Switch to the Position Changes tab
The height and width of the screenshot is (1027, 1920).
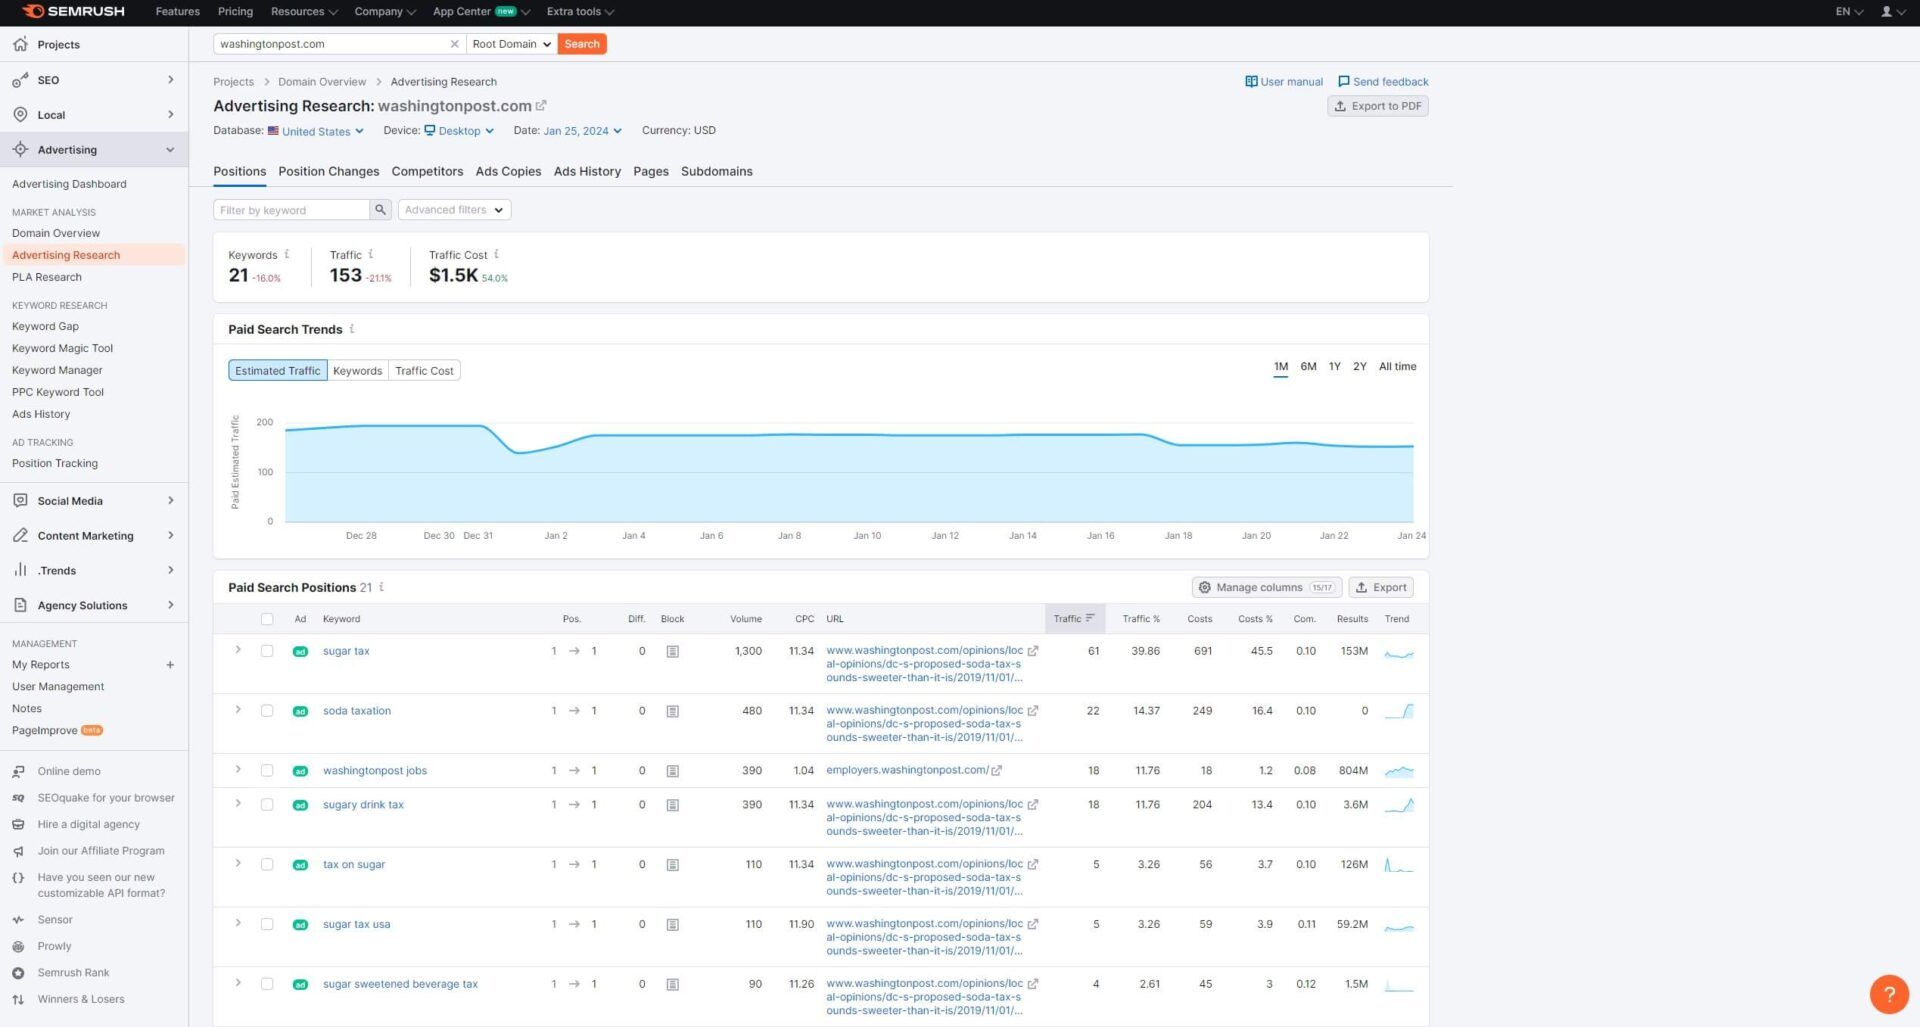point(329,171)
